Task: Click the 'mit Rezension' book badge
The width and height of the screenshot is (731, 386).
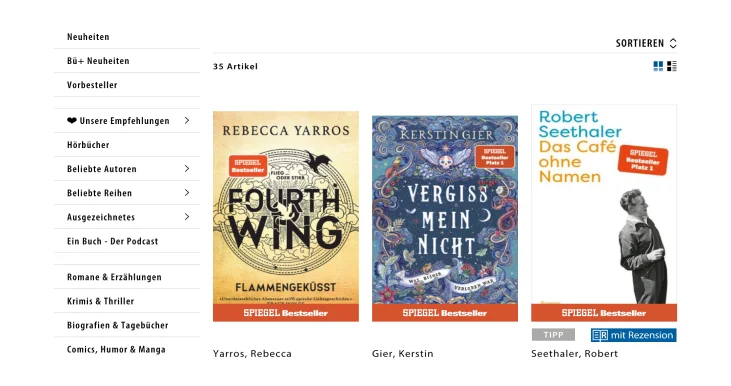Action: (x=634, y=335)
